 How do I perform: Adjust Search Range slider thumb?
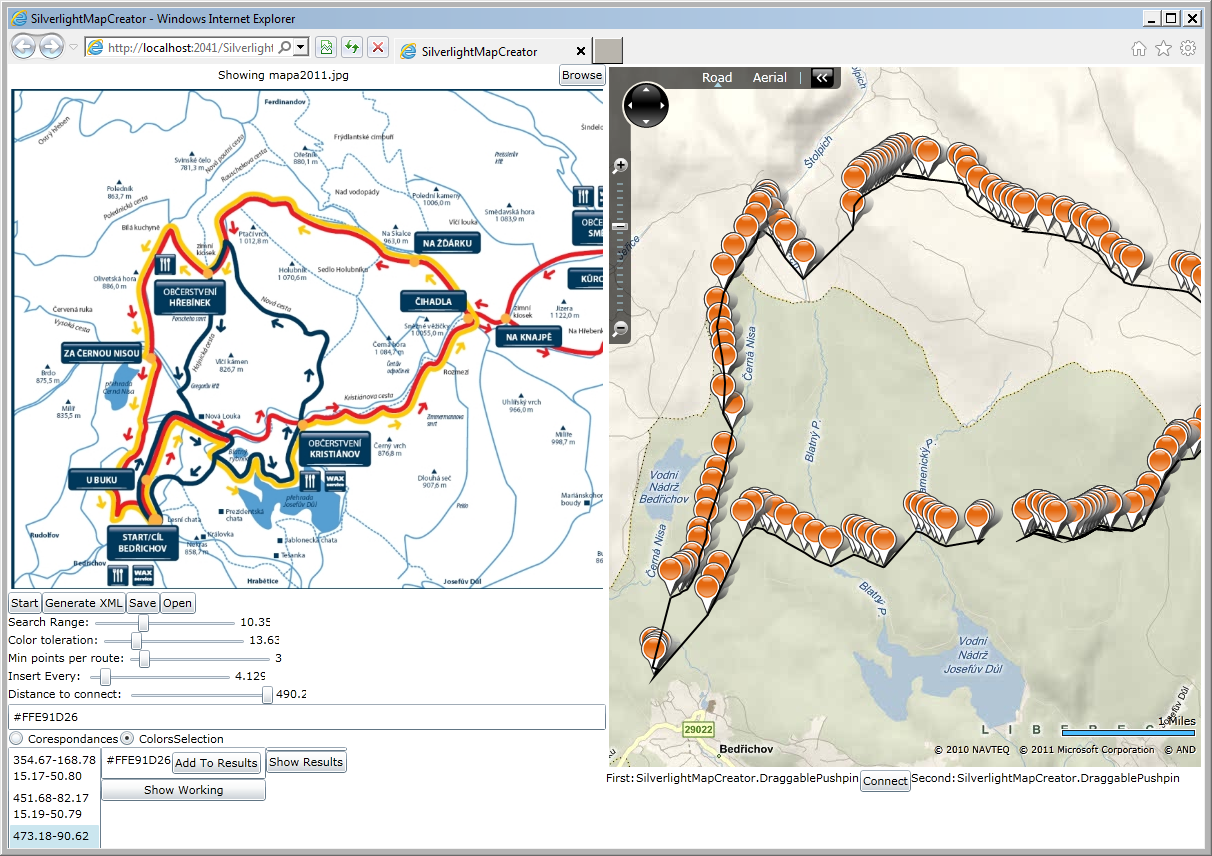[x=143, y=622]
